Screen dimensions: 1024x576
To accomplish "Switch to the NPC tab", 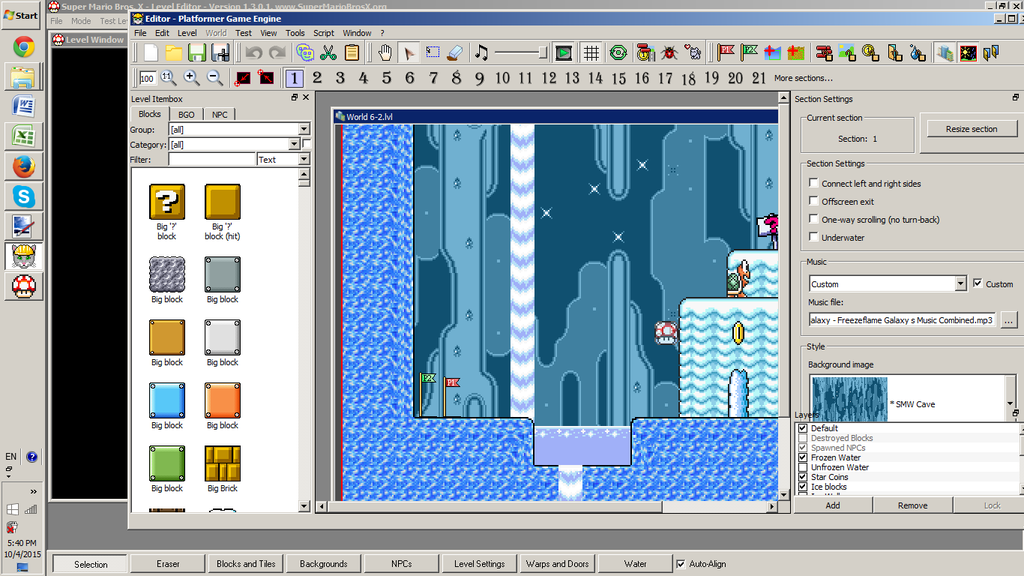I will (x=219, y=114).
